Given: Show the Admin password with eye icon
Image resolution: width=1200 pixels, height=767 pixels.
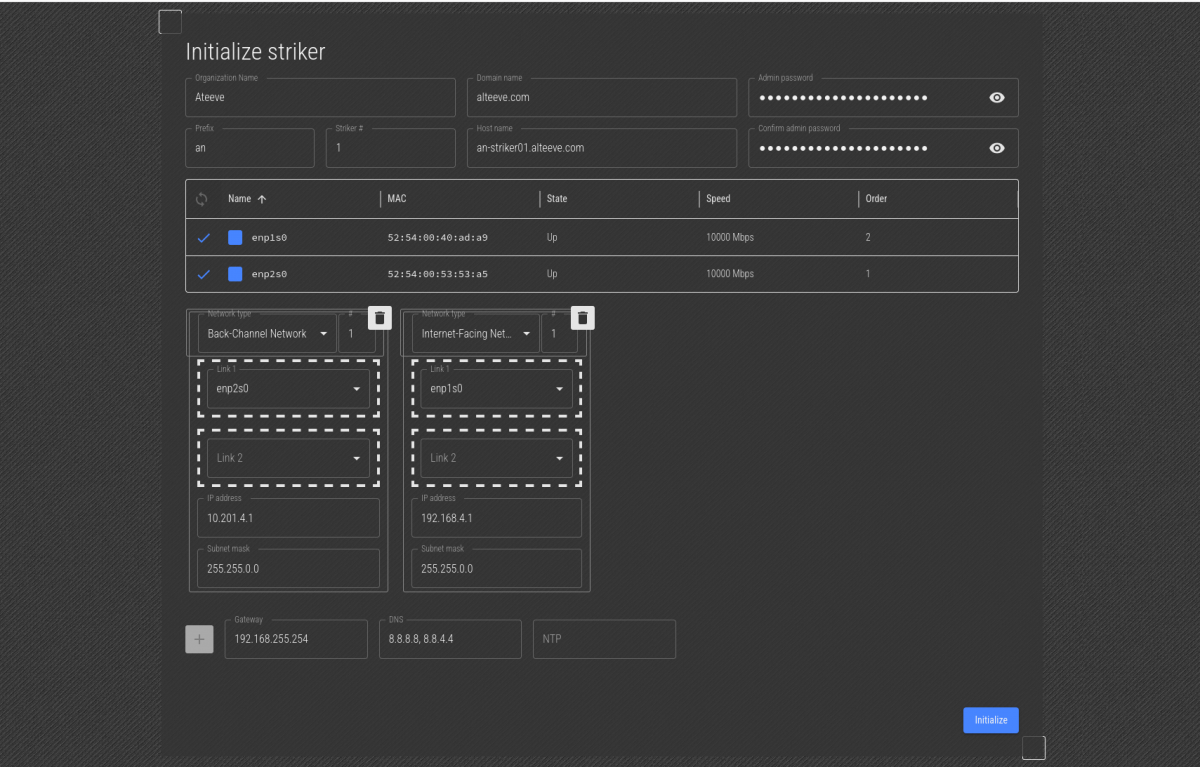Looking at the screenshot, I should coord(996,98).
